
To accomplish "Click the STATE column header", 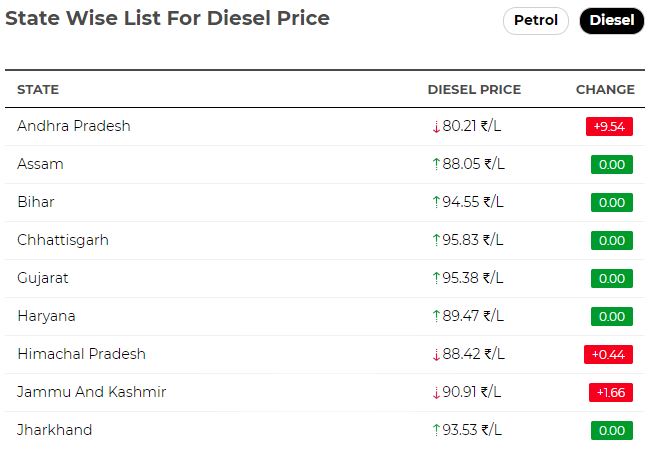I will (x=38, y=89).
